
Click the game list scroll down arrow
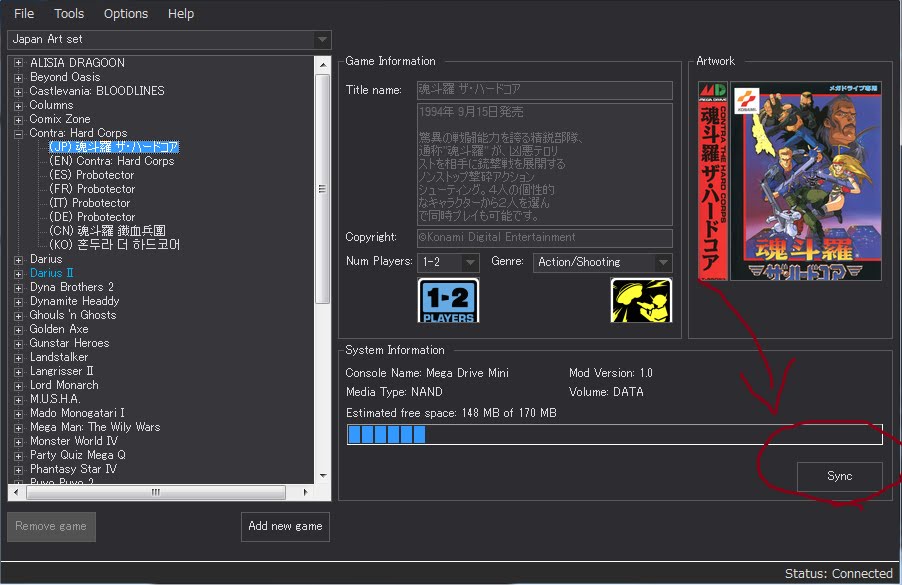(323, 476)
